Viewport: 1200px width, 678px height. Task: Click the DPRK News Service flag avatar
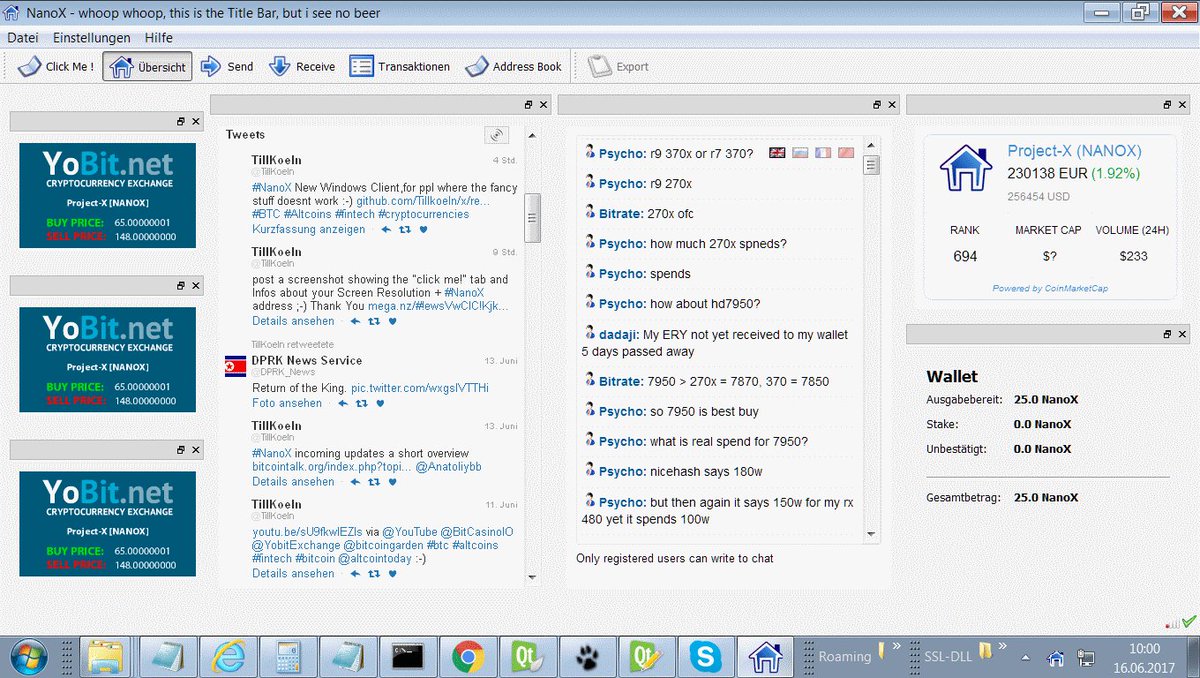235,365
